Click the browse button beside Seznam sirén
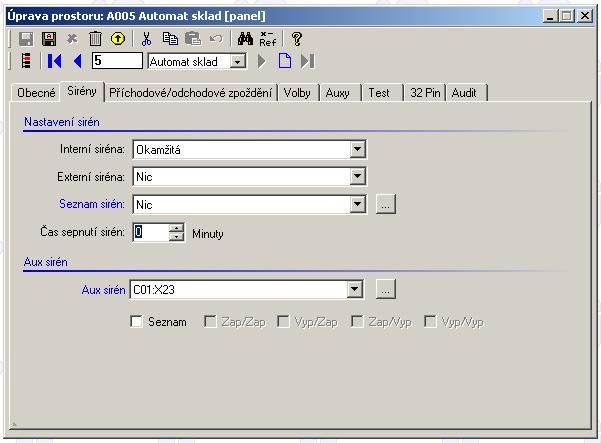Screen dimensions: 601x443 (386, 204)
